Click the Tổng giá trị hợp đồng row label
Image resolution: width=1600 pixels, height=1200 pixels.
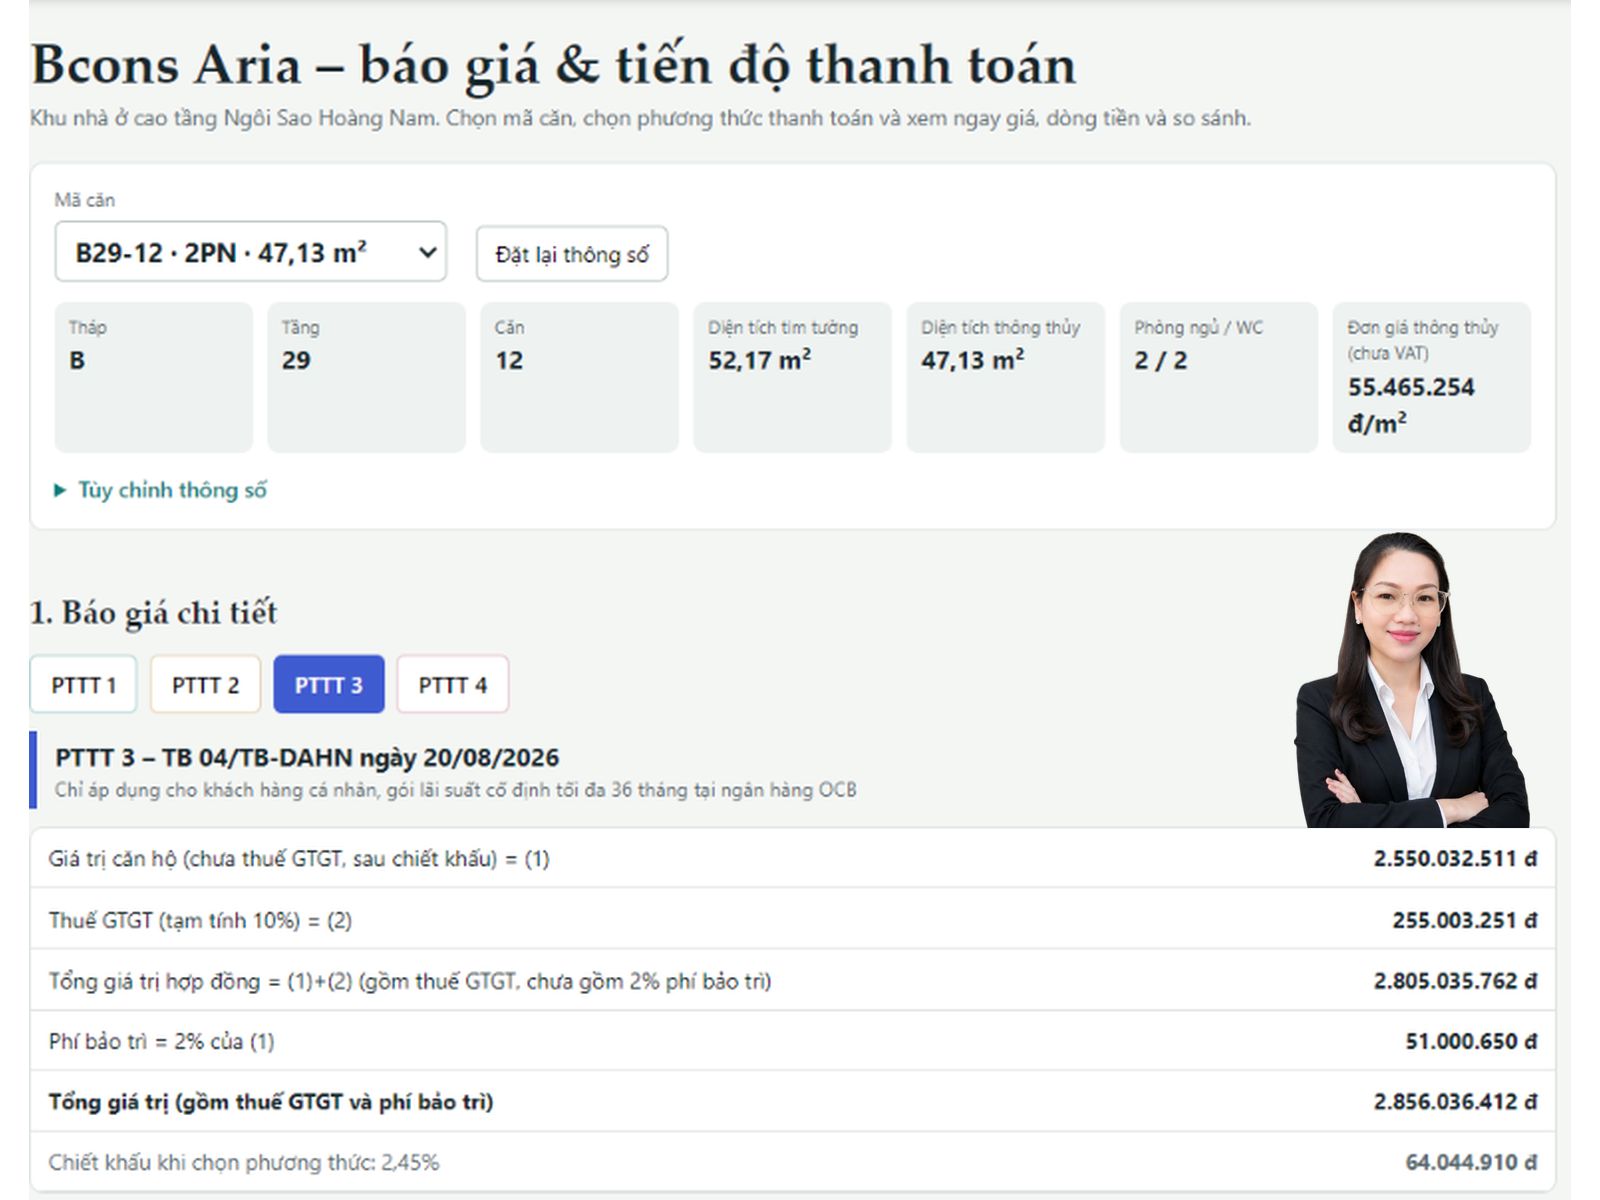click(x=410, y=981)
